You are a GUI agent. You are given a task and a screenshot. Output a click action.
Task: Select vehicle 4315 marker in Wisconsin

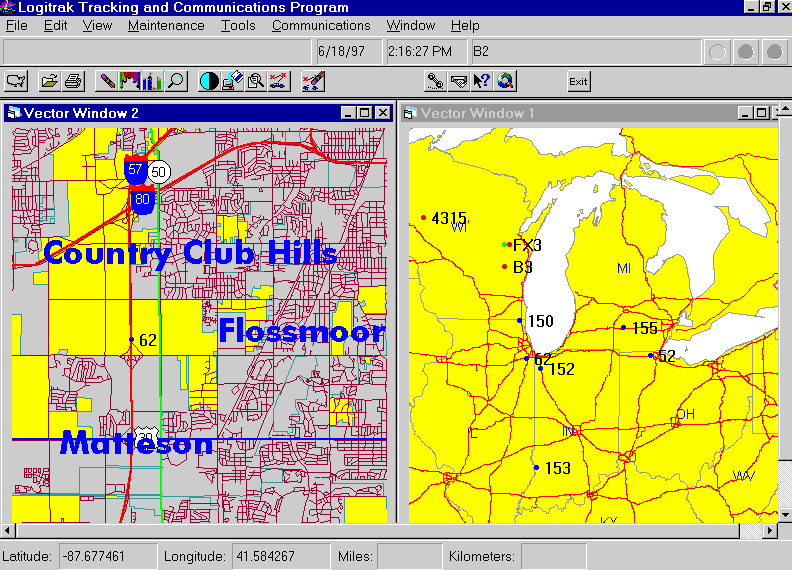(423, 218)
